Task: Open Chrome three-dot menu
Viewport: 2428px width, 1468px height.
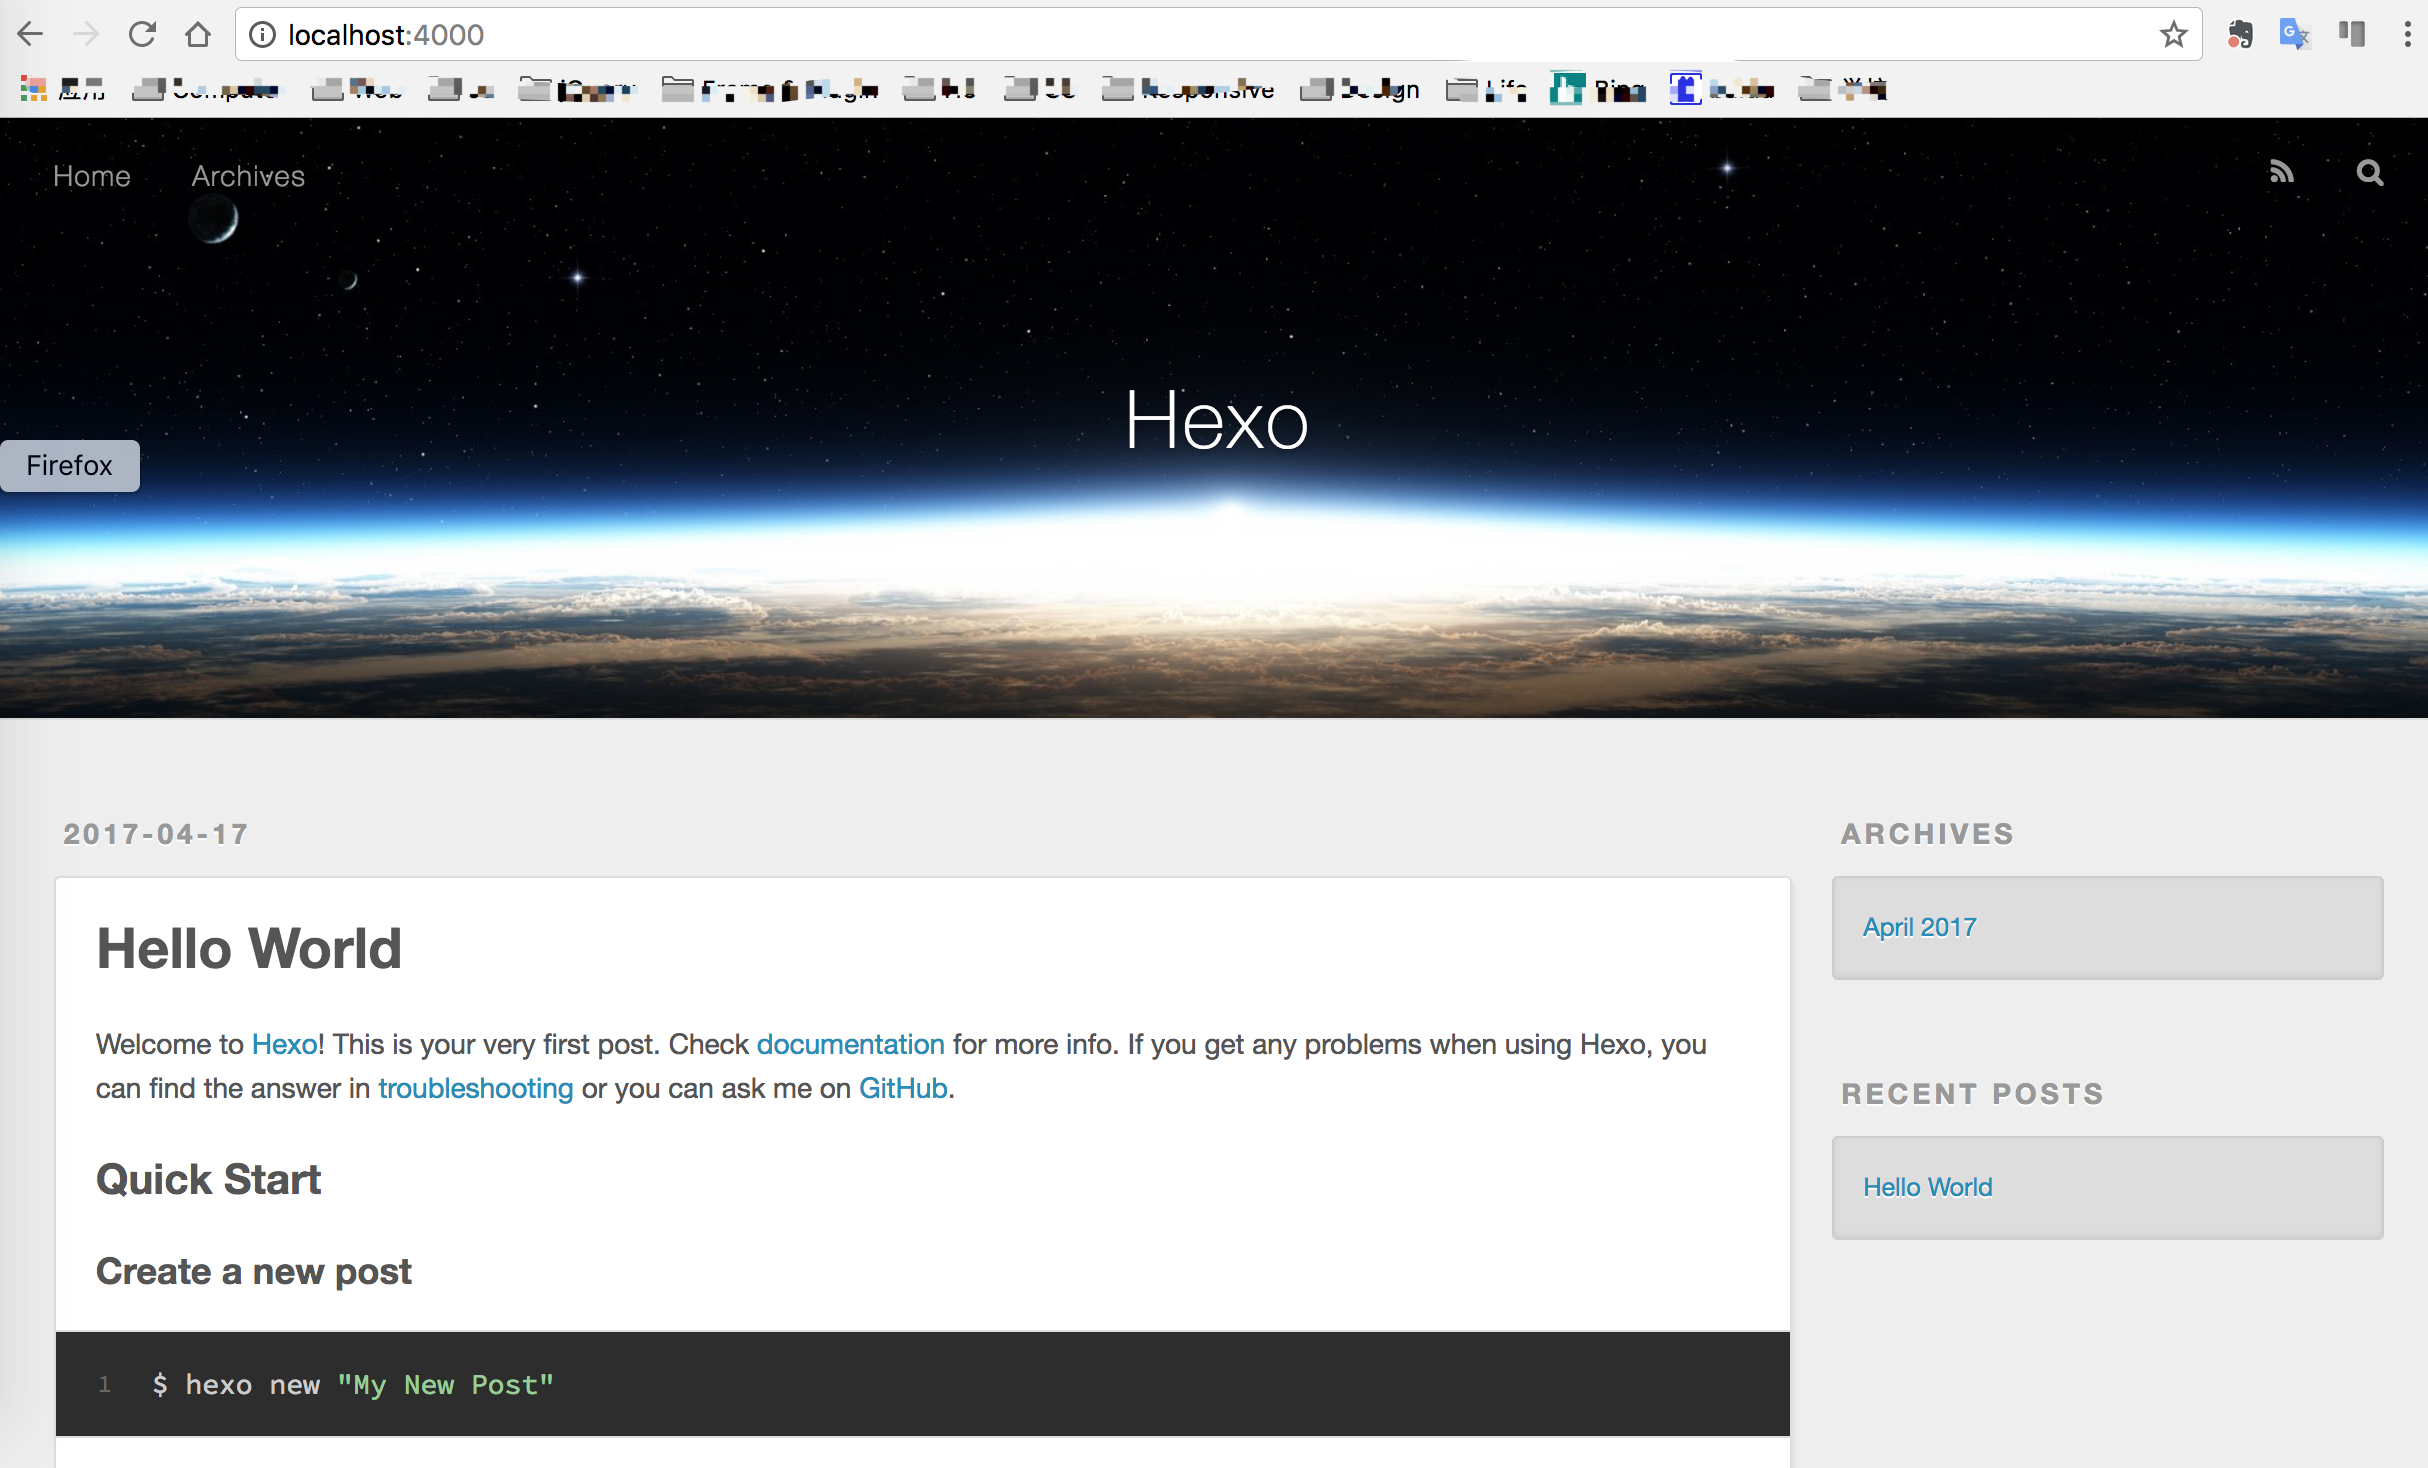Action: point(2407,34)
